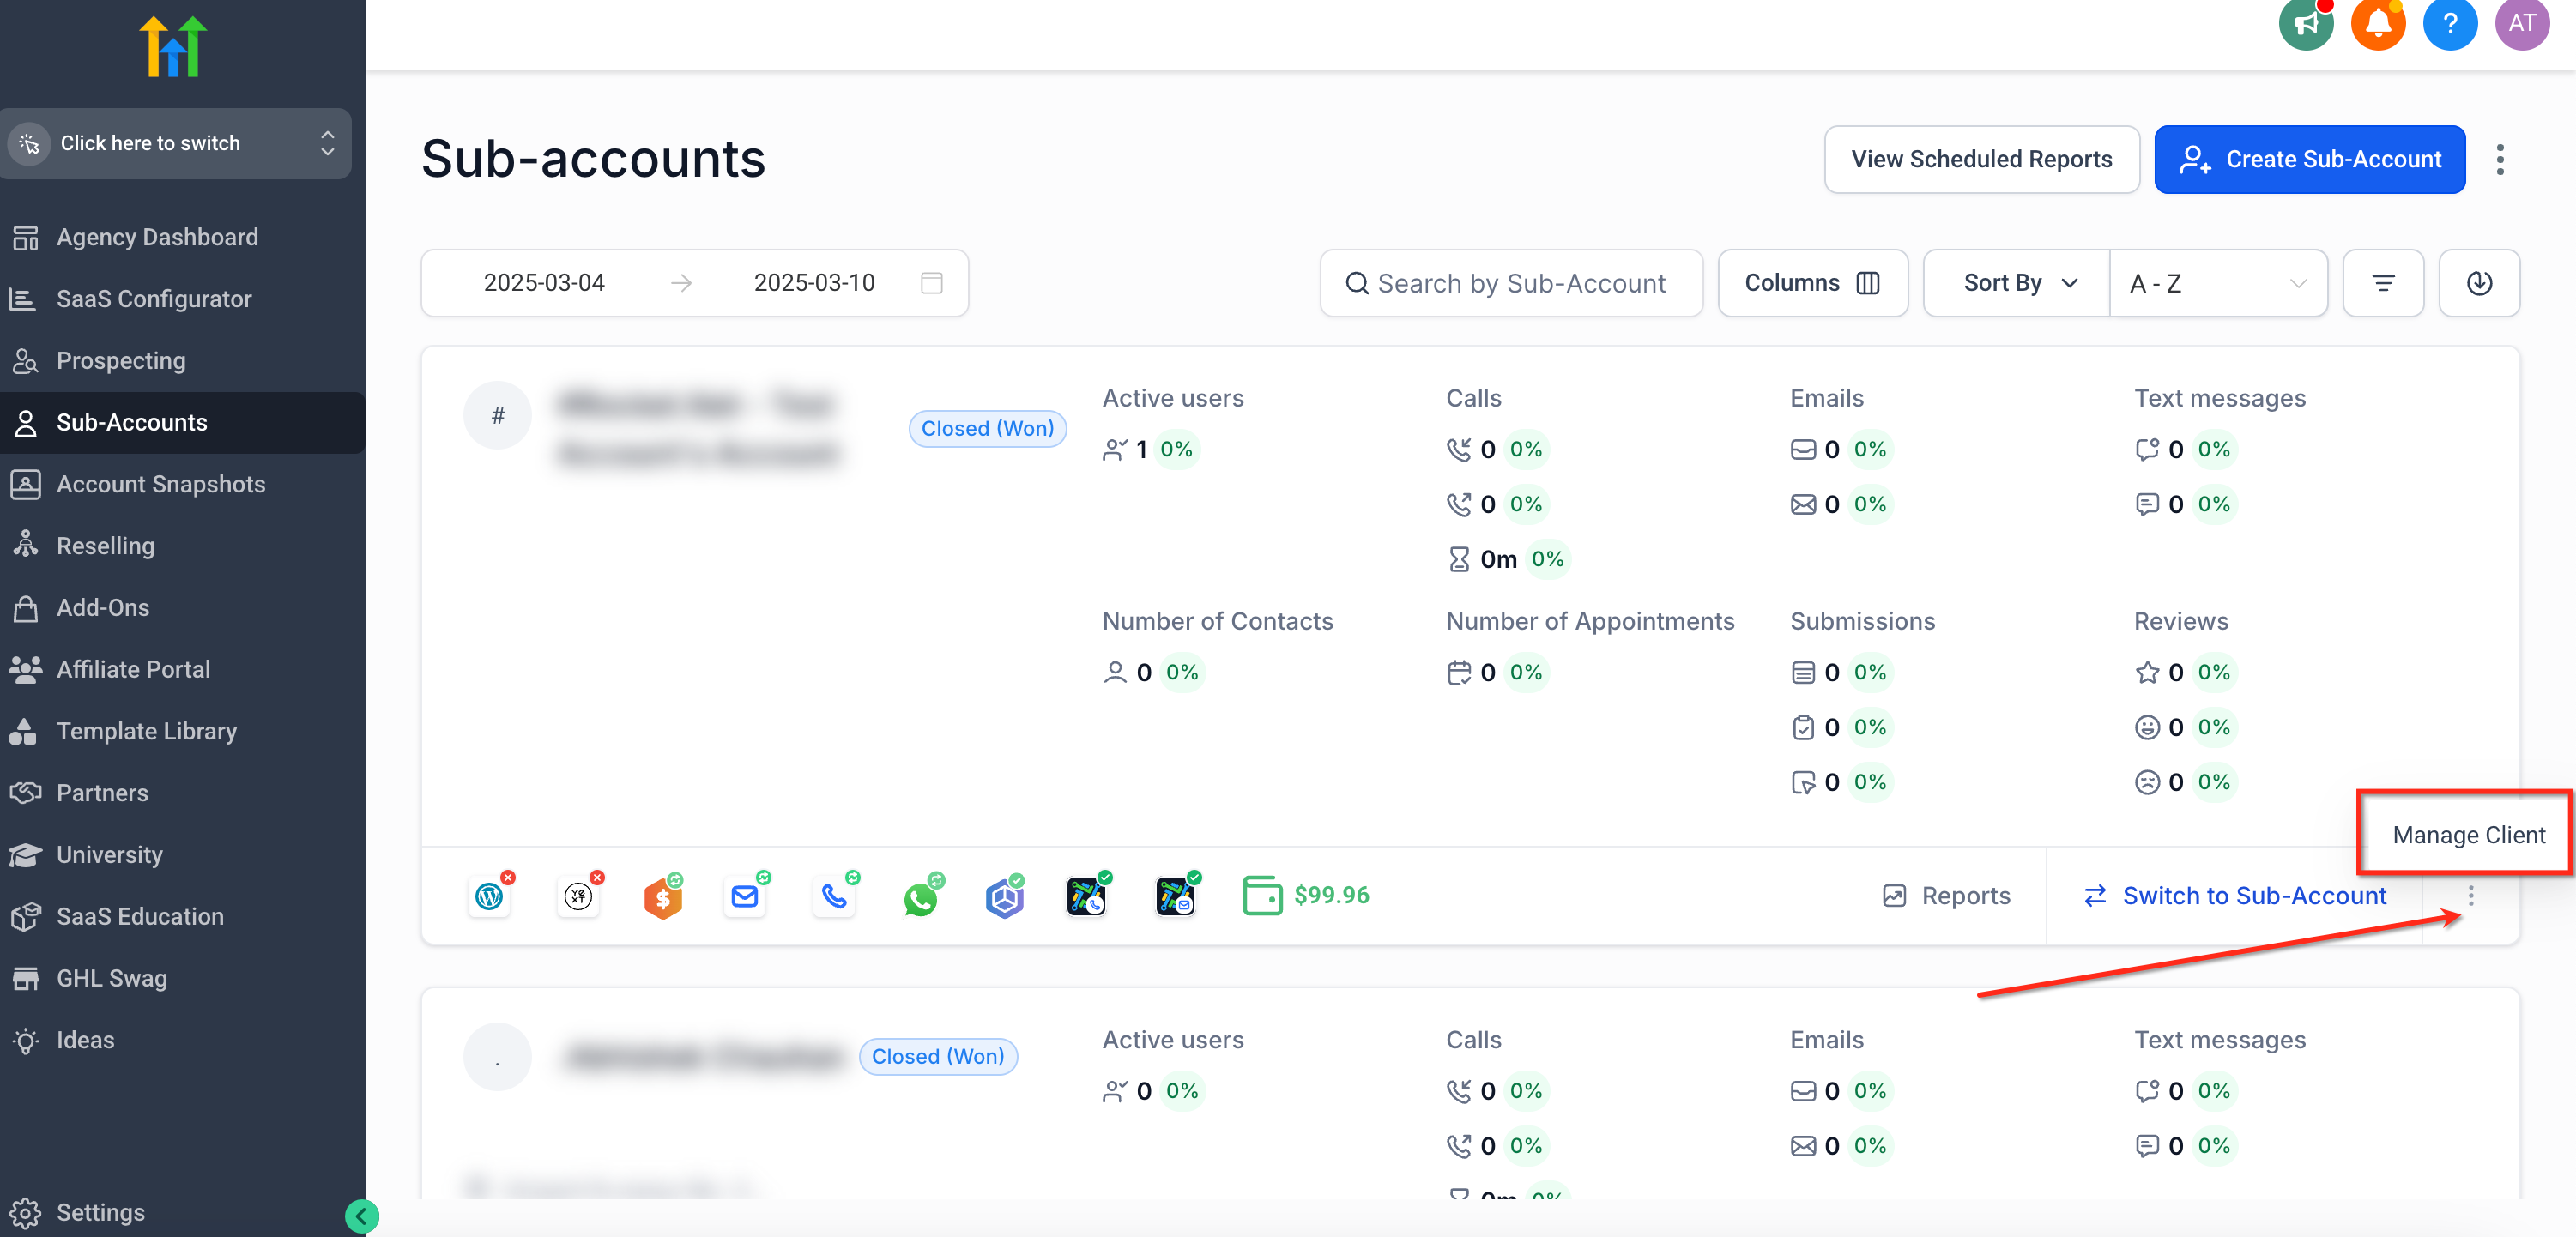Click the WordPress integration icon
2576x1237 pixels.
(489, 896)
